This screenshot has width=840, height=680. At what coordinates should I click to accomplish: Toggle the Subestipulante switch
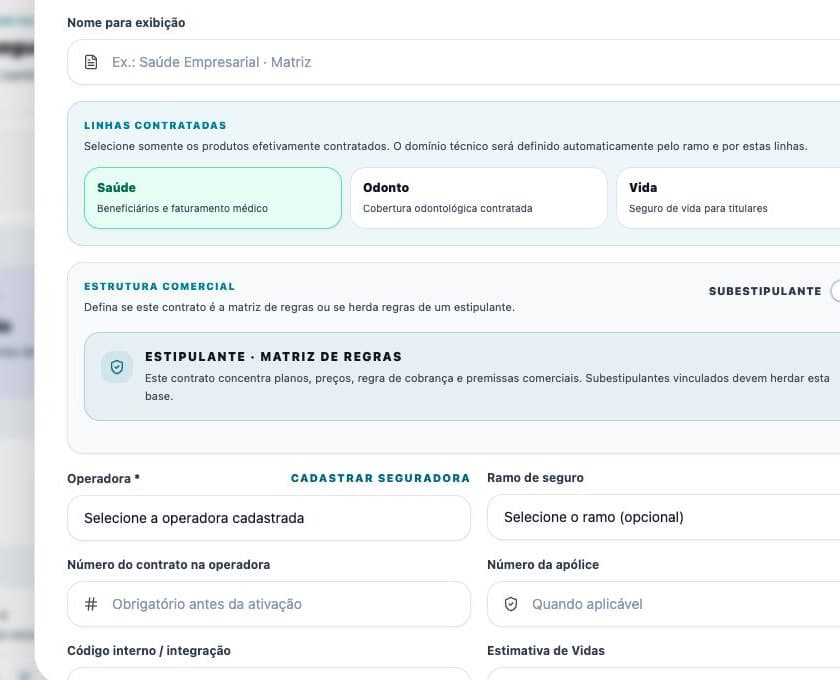[x=835, y=292]
